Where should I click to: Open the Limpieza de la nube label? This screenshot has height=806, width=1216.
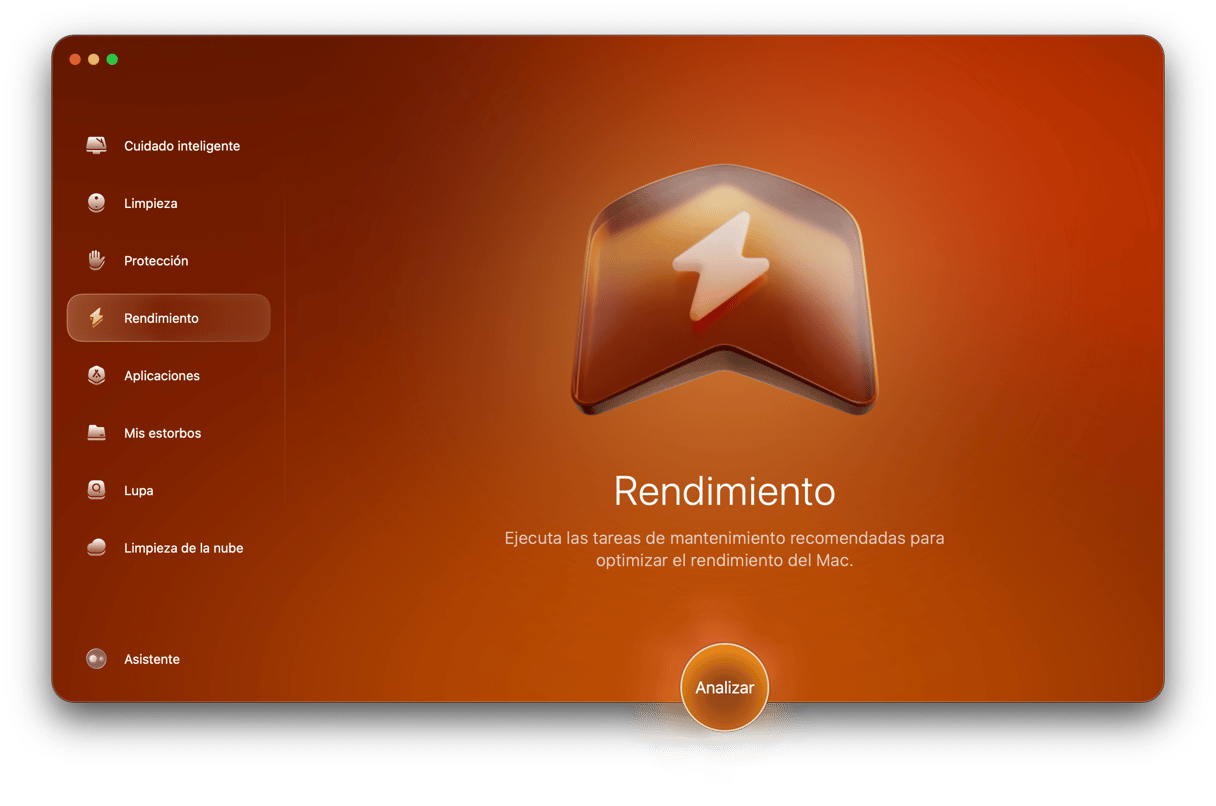coord(183,548)
